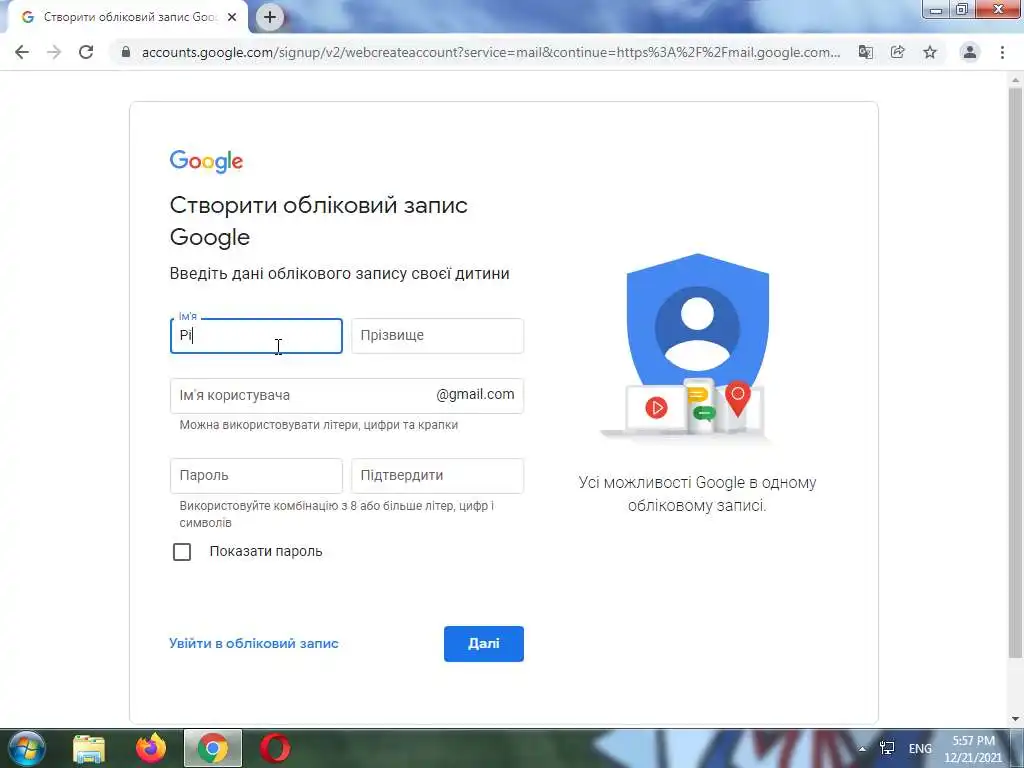Click the browser Back arrow
Viewport: 1024px width, 768px height.
tap(22, 52)
